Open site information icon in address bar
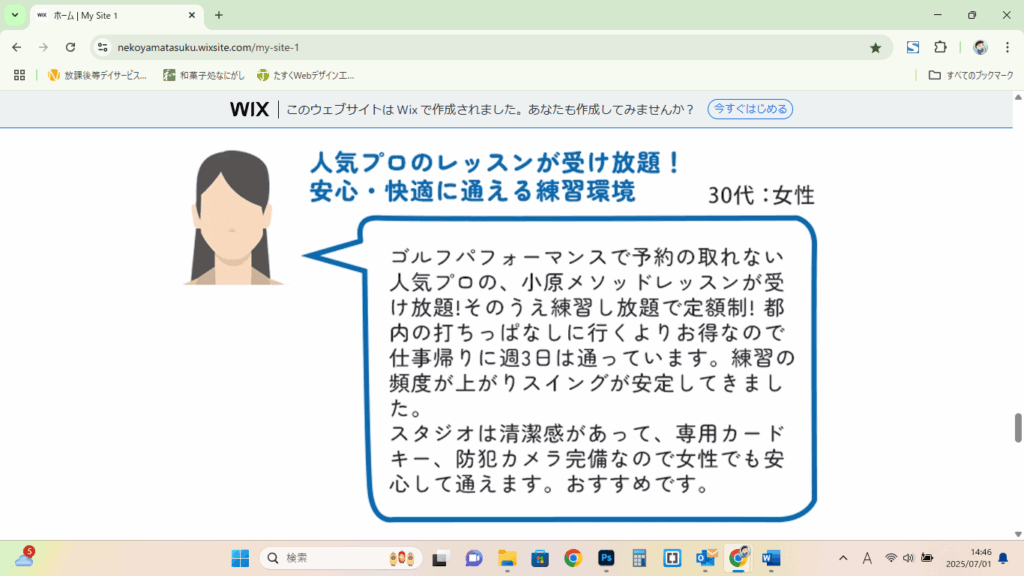Viewport: 1024px width, 576px height. click(x=103, y=47)
